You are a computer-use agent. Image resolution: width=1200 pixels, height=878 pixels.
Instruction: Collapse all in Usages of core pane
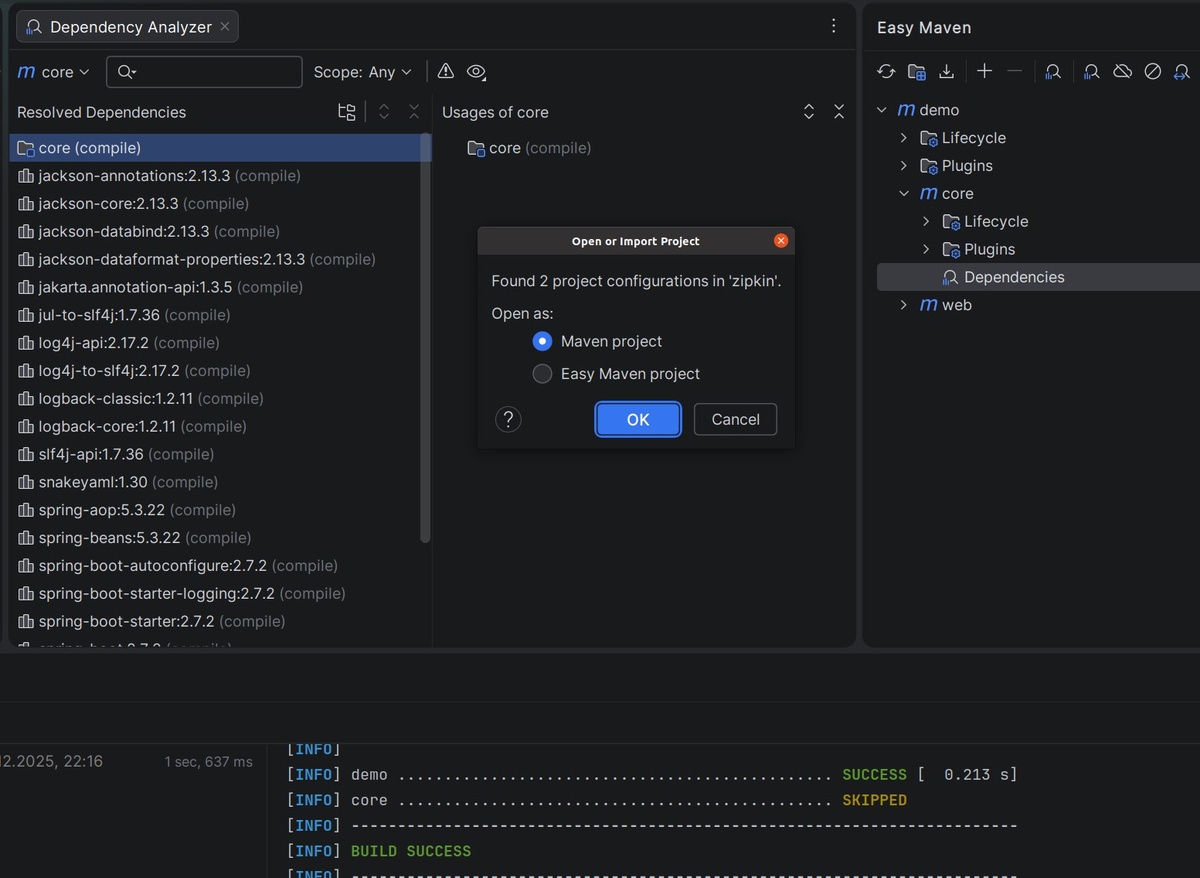[839, 112]
